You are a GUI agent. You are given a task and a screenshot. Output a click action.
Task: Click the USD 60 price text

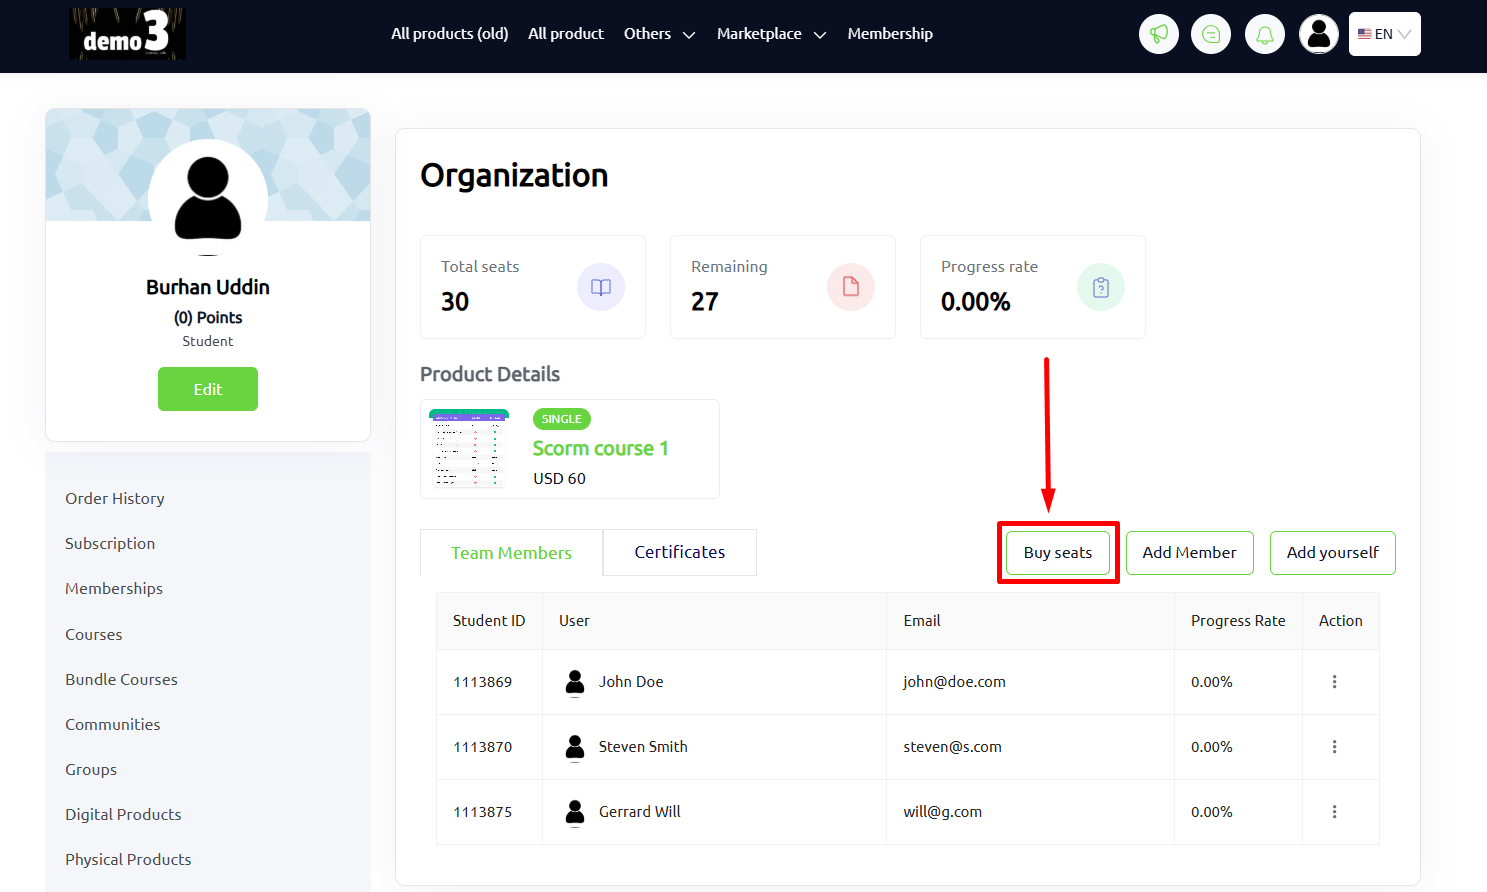click(x=559, y=479)
